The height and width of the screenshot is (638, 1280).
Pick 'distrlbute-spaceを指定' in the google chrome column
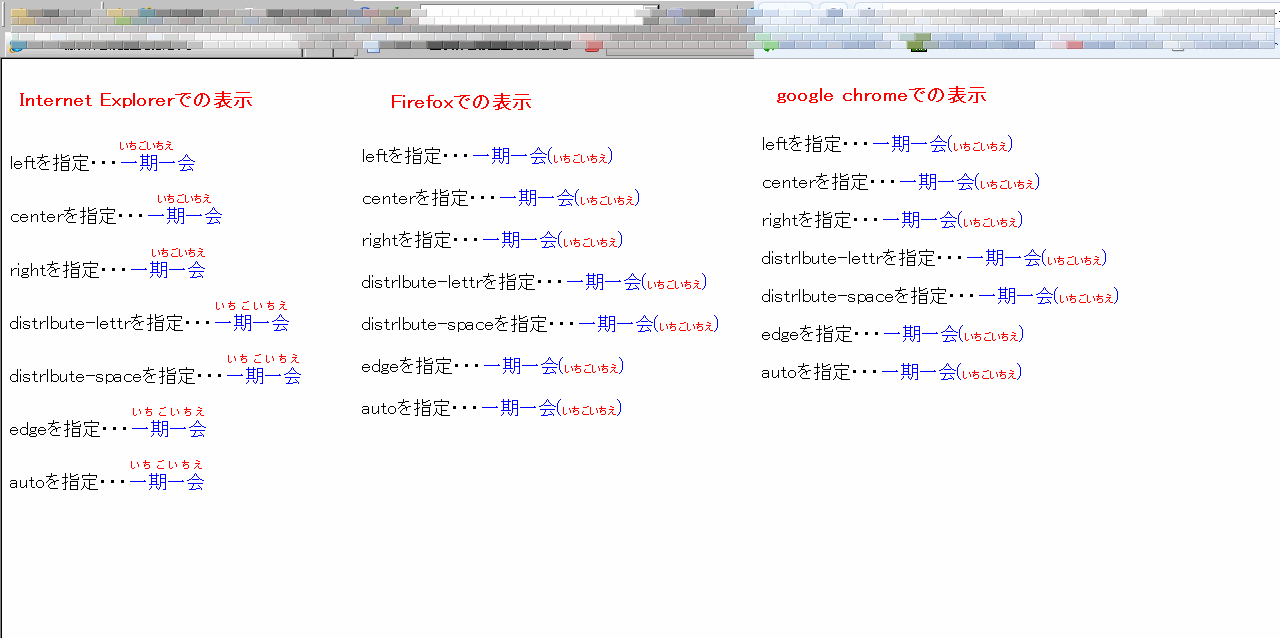tap(855, 296)
